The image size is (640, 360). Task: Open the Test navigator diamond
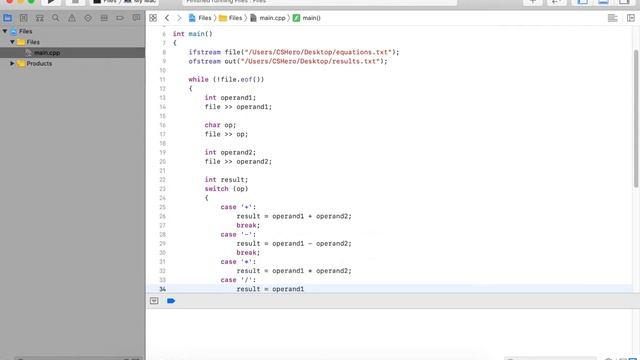88,18
